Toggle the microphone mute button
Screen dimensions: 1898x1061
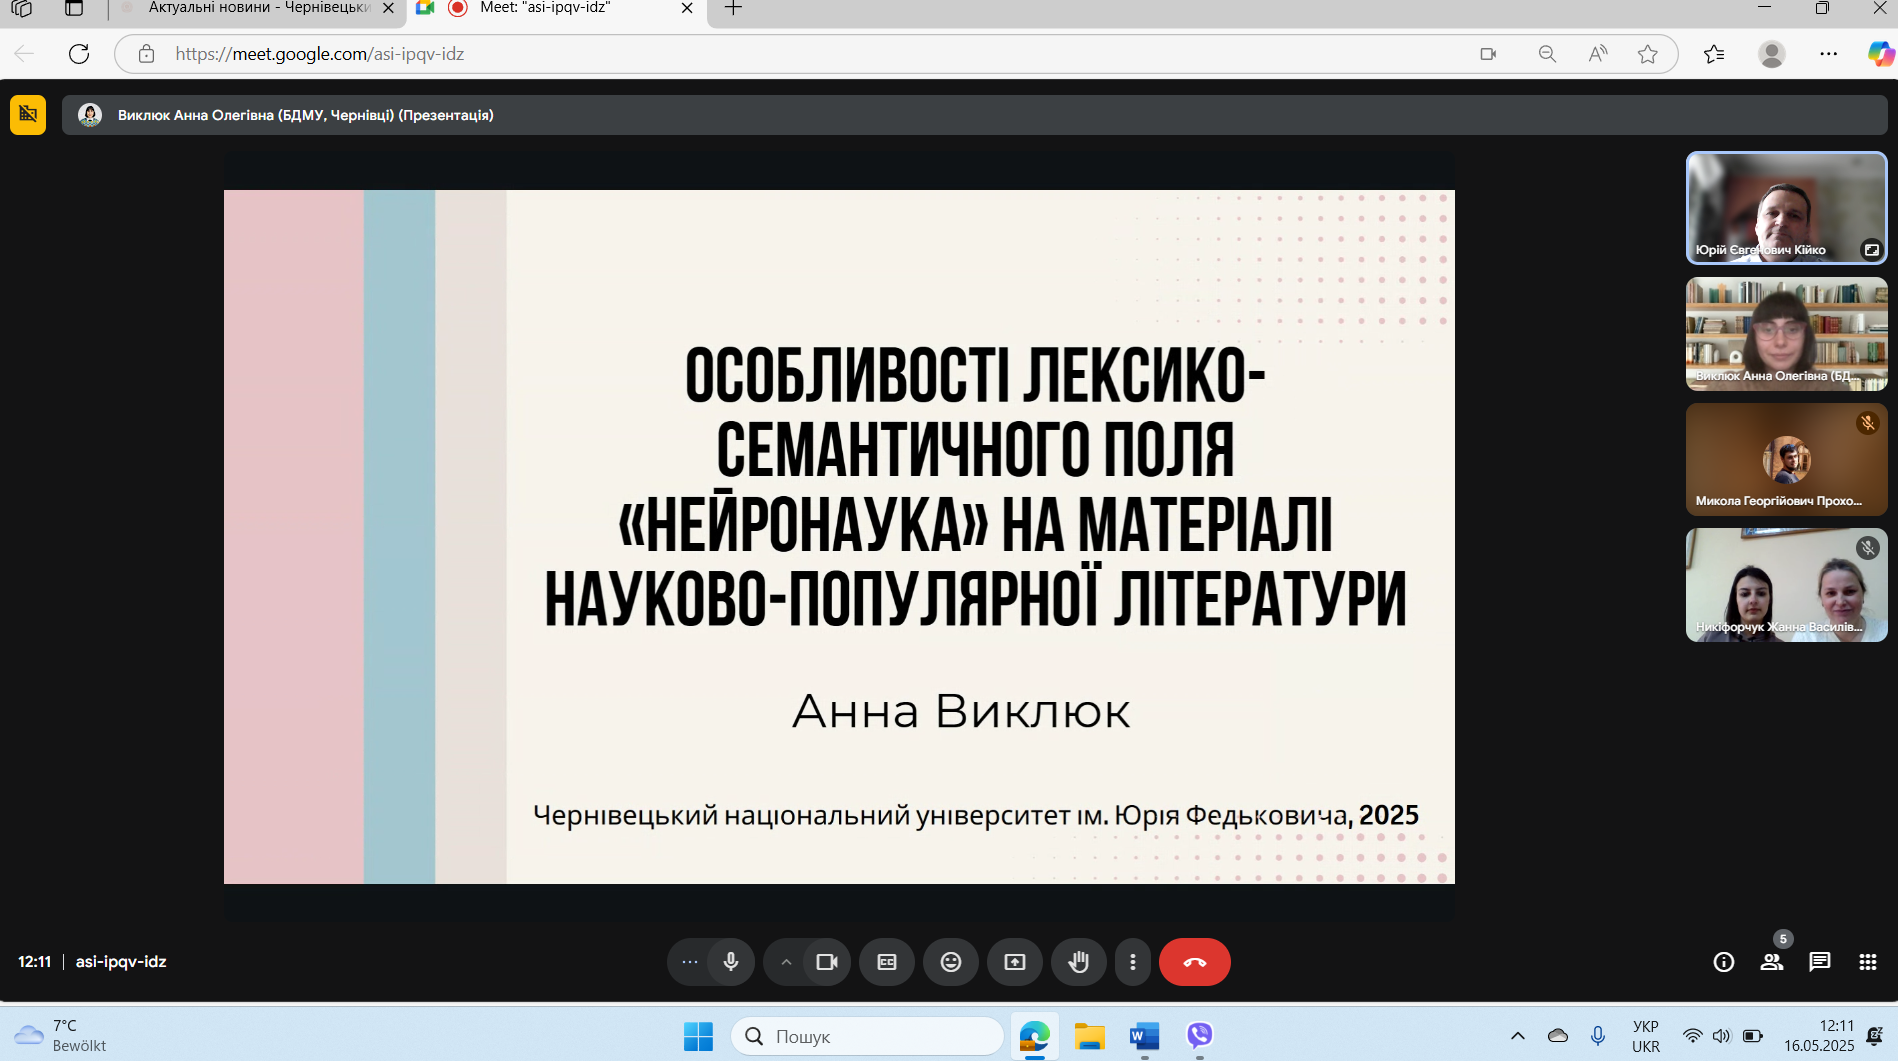[731, 962]
